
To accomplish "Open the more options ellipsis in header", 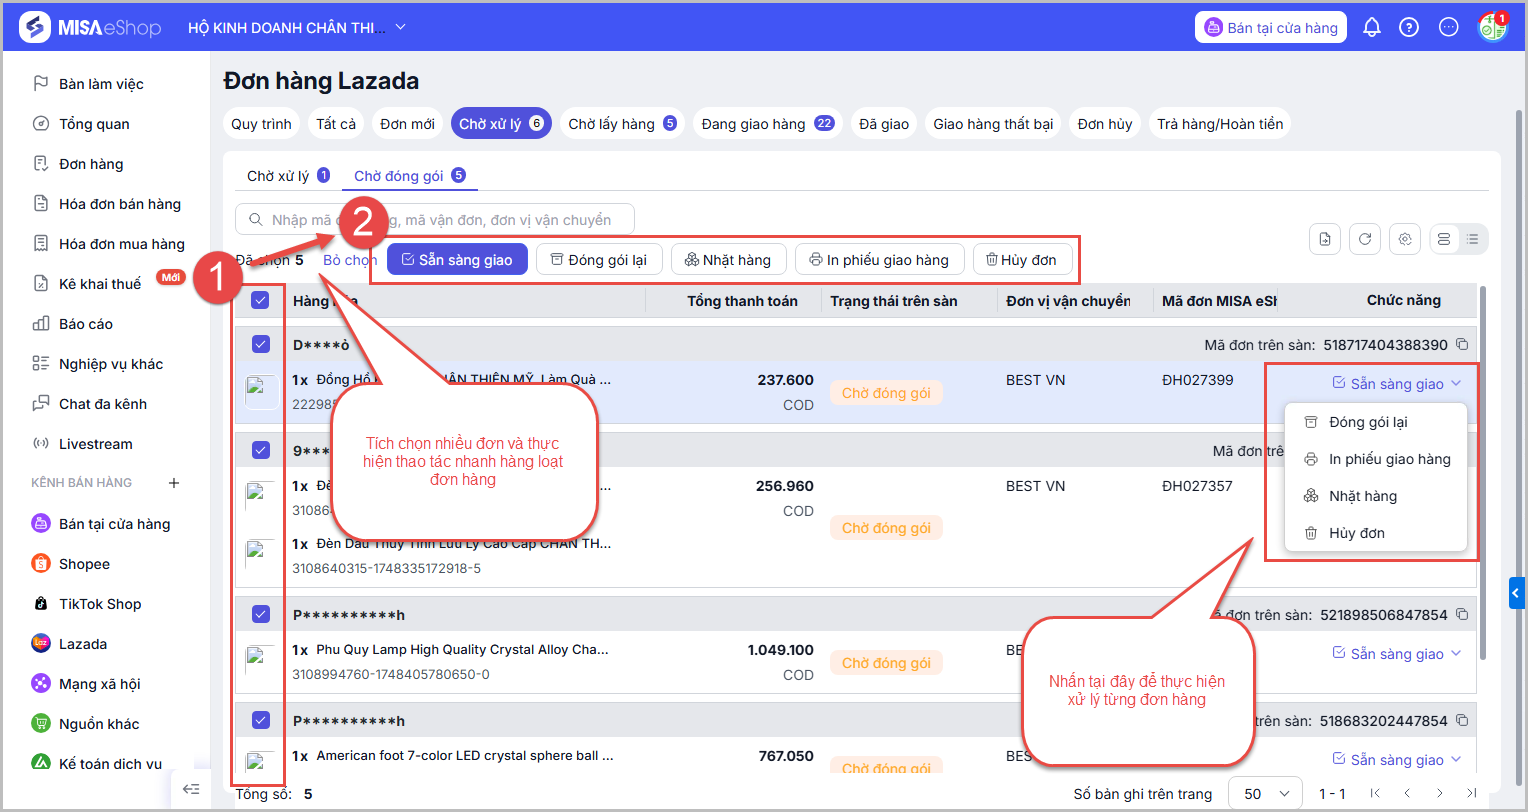I will pyautogui.click(x=1448, y=28).
